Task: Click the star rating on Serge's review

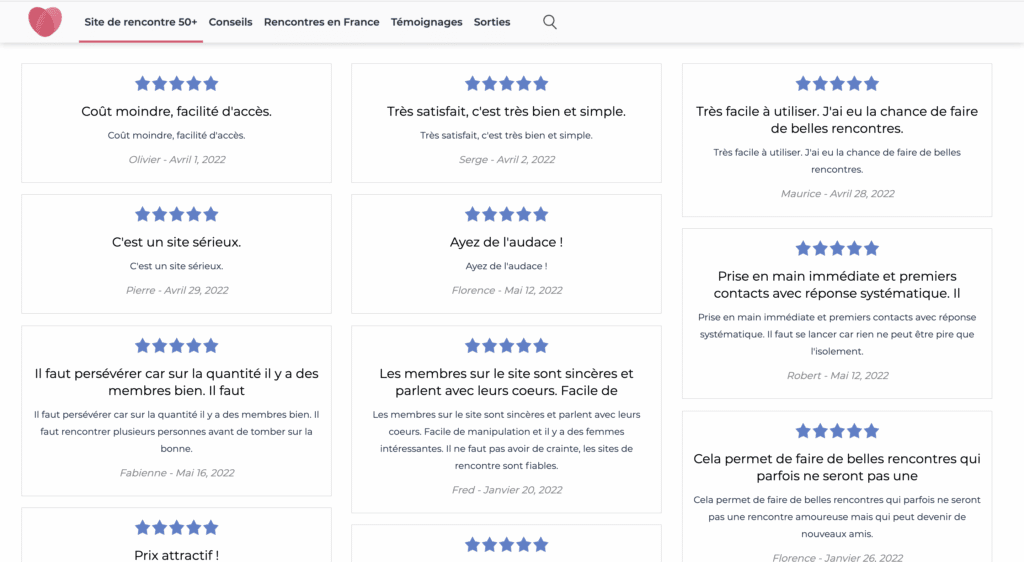Action: pyautogui.click(x=506, y=84)
